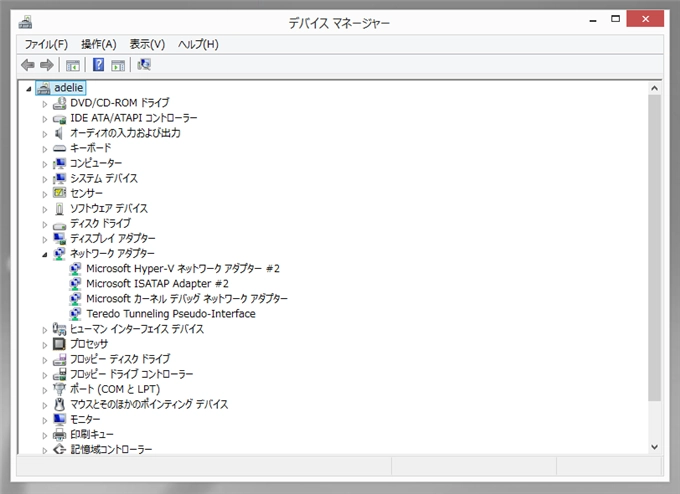Select Microsoft カーネル デバッグ ネットワーク アダプター
Image resolution: width=680 pixels, height=494 pixels.
pyautogui.click(x=187, y=299)
